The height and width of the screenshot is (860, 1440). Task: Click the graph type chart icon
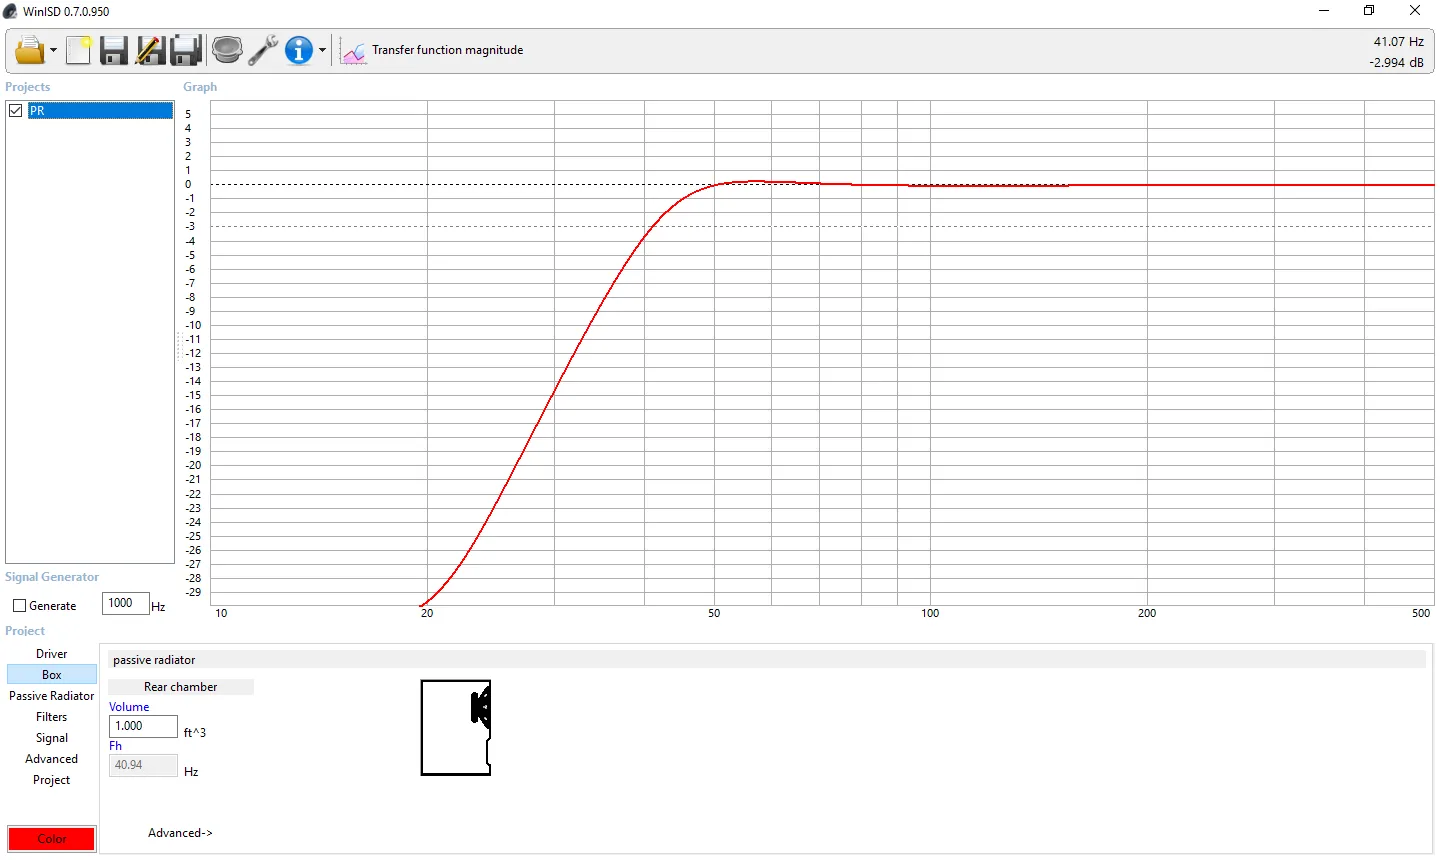[354, 51]
